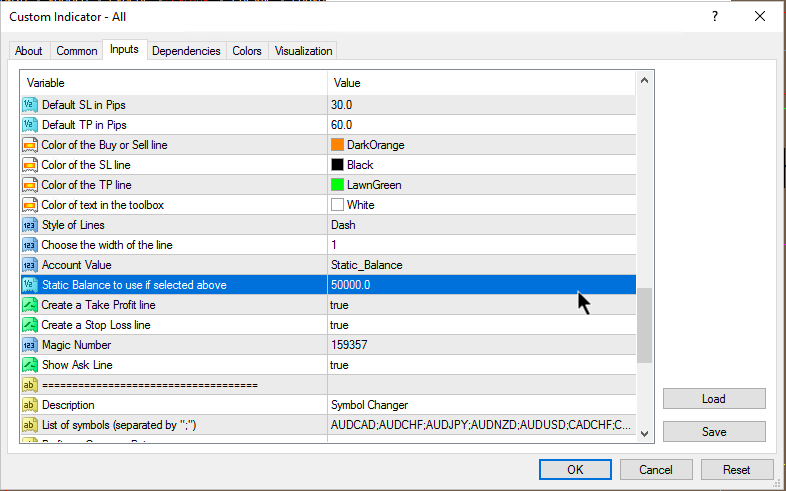Screen dimensions: 786x491
Task: Click the Load button
Action: click(x=714, y=399)
